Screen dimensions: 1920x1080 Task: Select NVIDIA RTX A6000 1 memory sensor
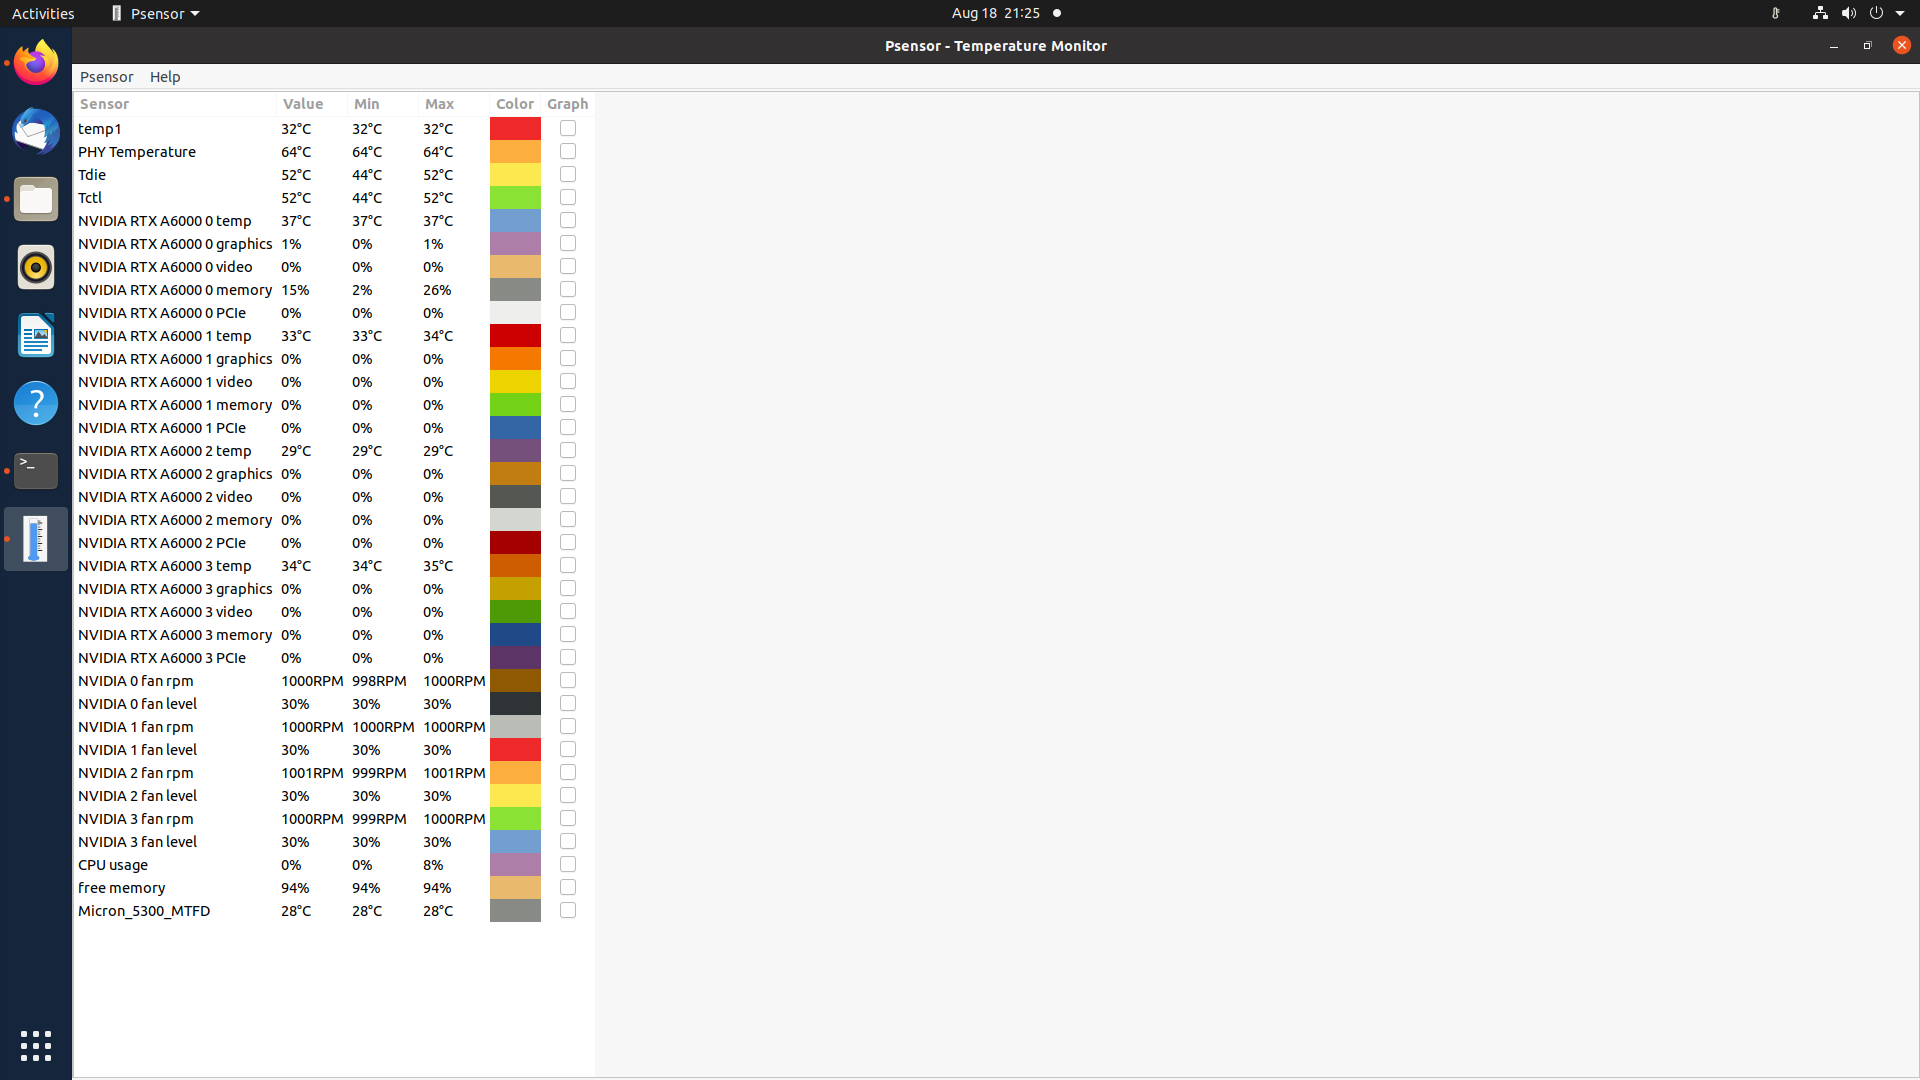[334, 404]
